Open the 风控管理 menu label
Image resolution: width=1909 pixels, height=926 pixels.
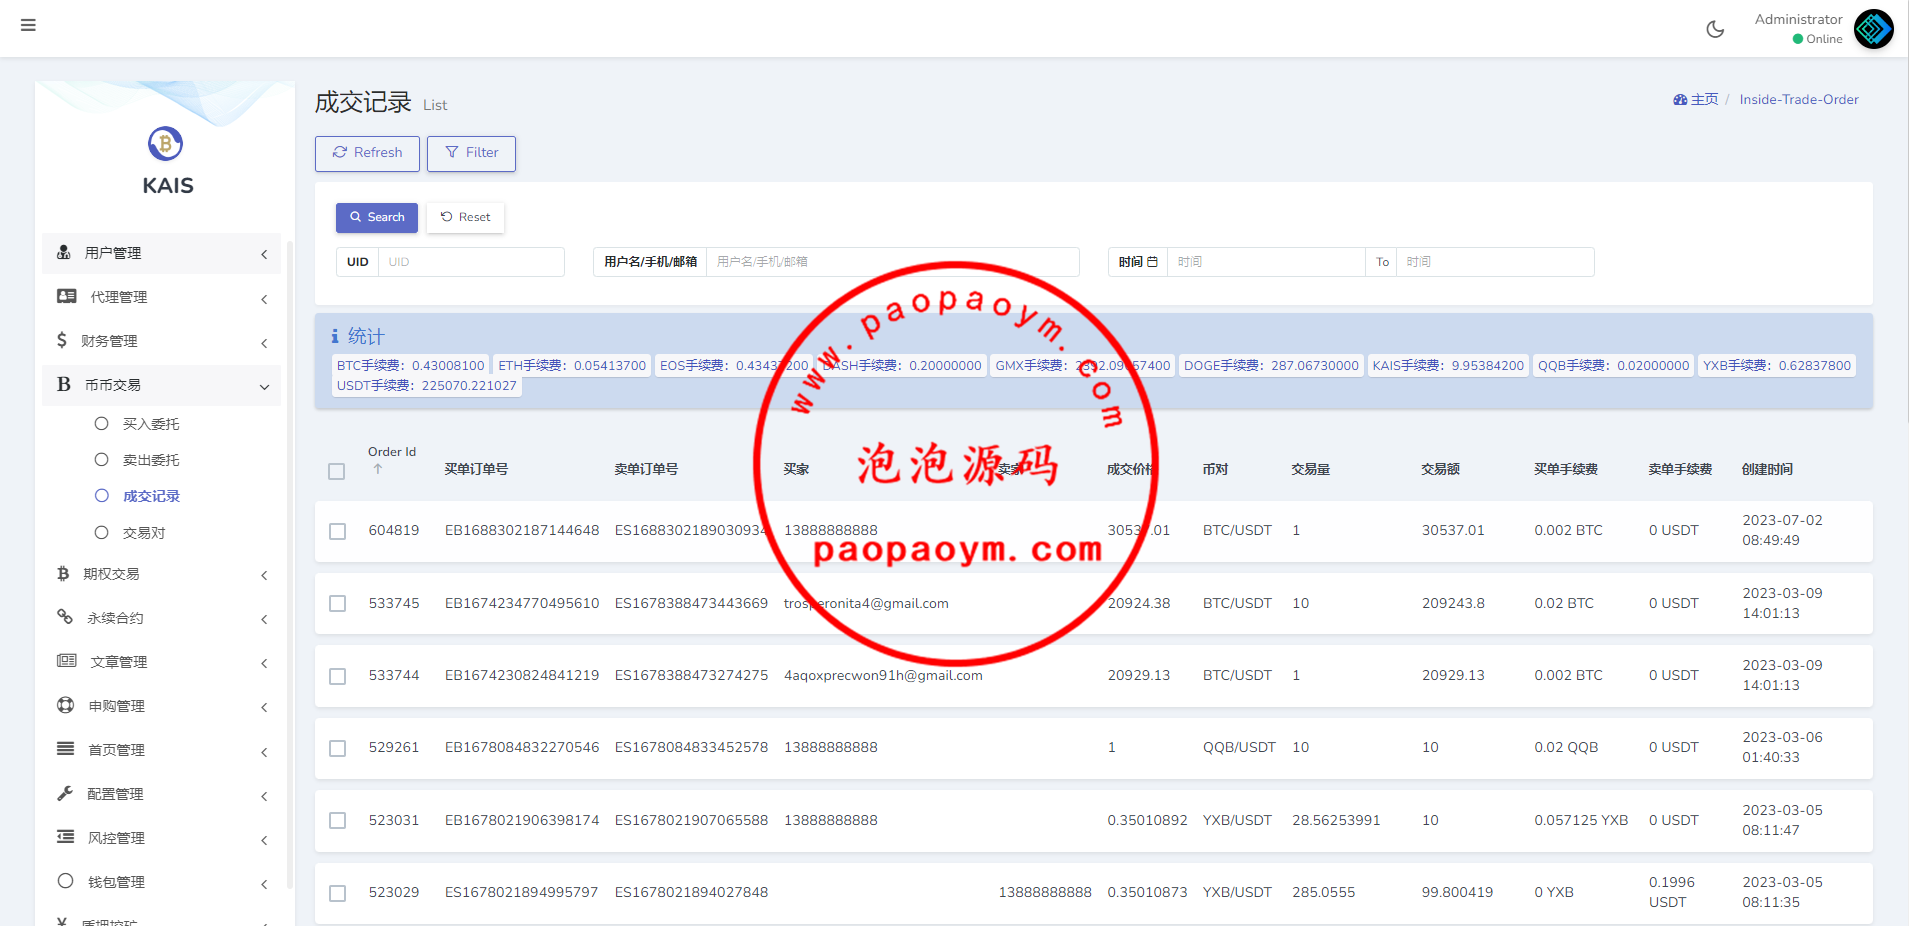click(x=116, y=838)
